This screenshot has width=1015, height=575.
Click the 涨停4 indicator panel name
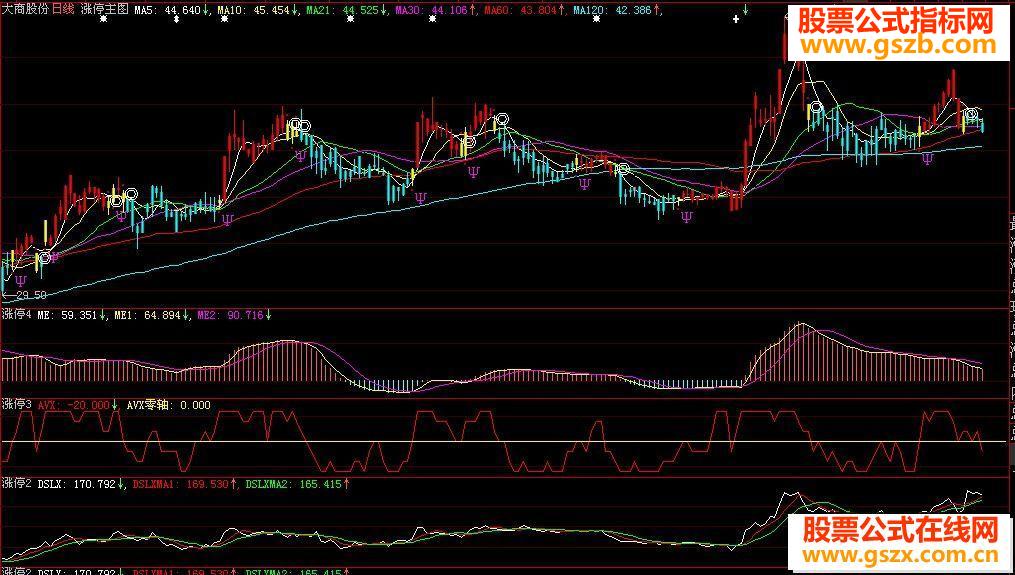17,315
